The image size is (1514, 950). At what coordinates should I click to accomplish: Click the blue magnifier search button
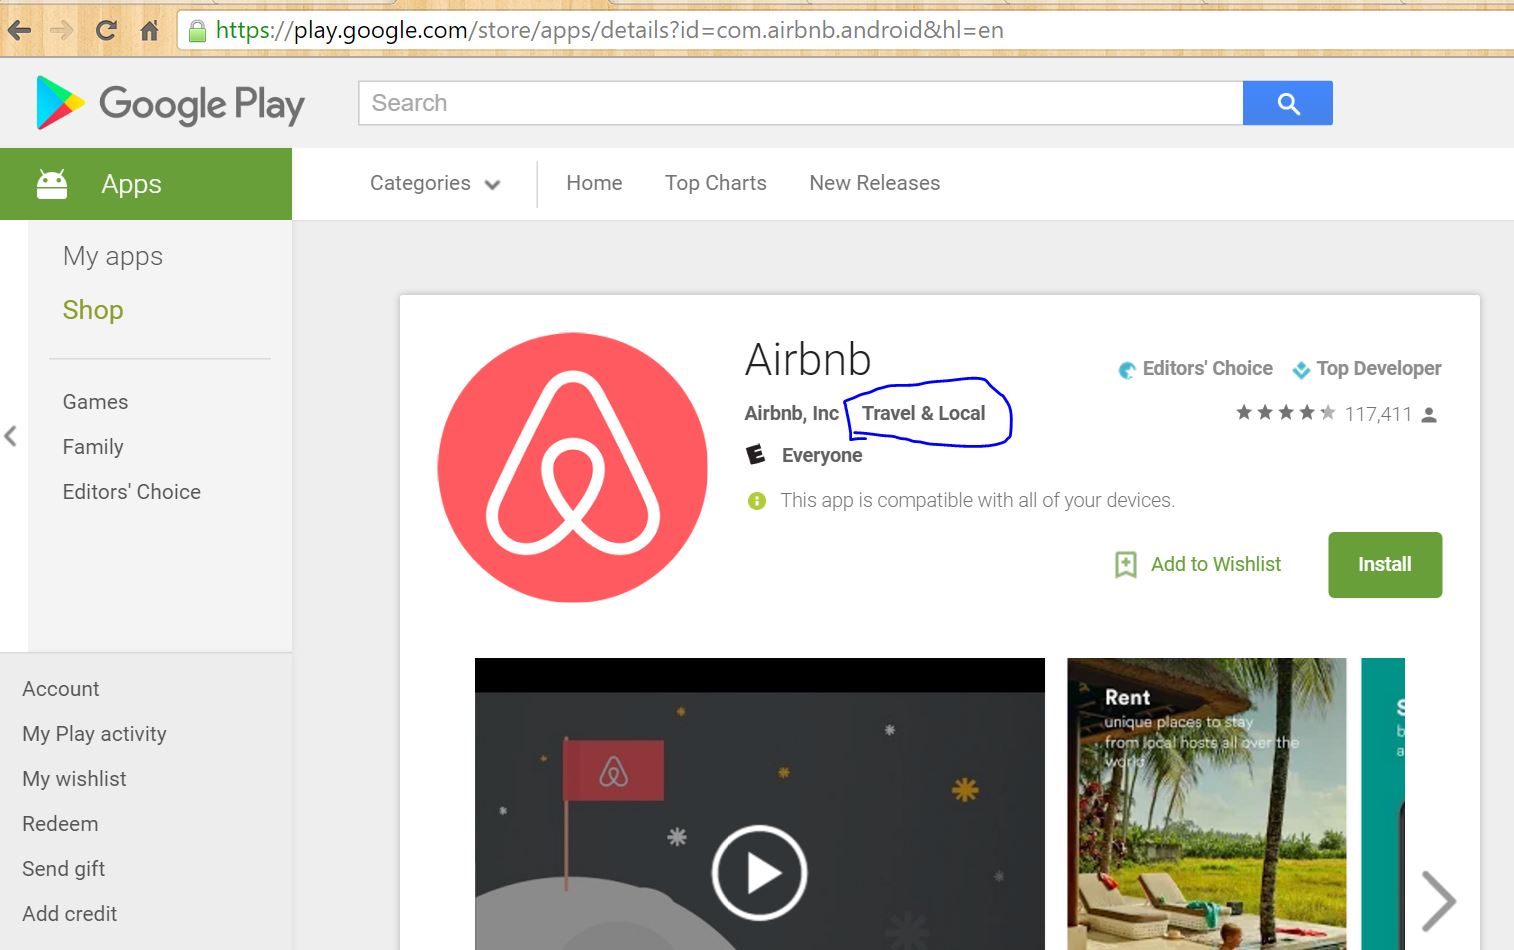1288,103
